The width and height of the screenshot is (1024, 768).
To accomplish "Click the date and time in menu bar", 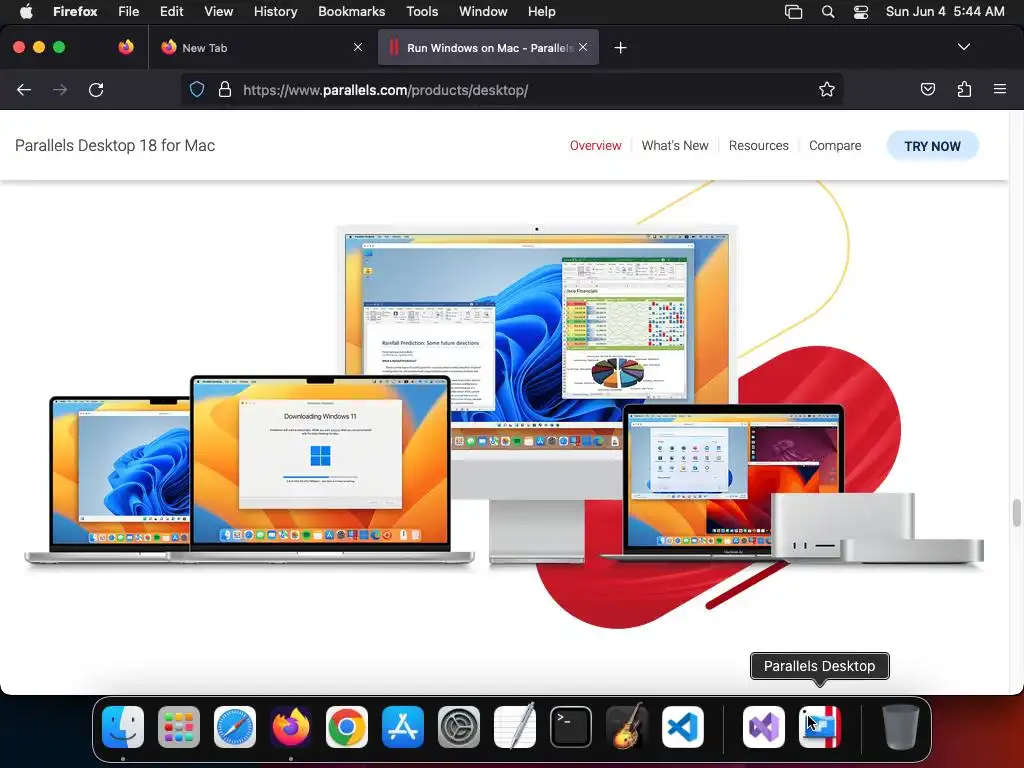I will (945, 11).
